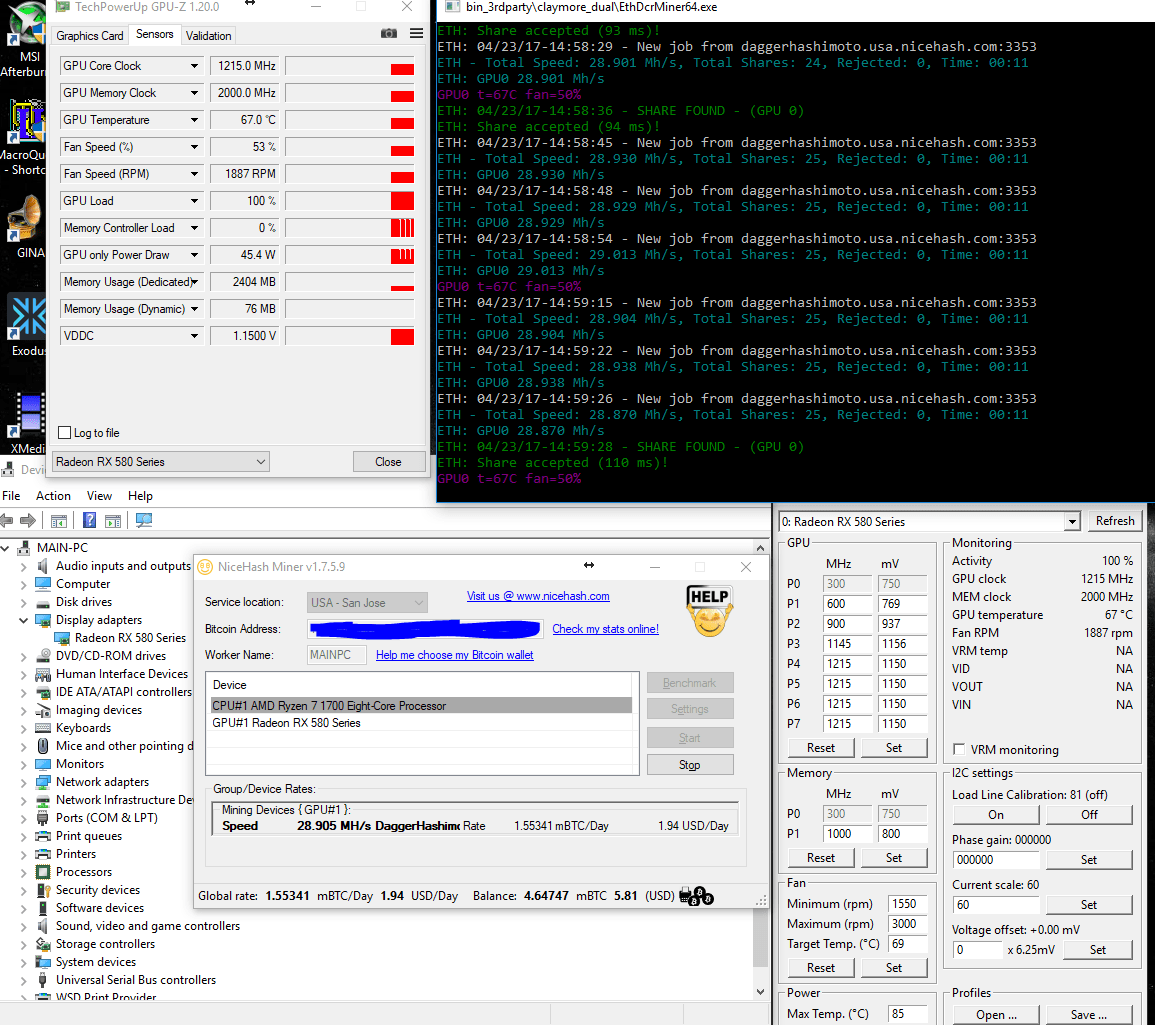Click Set button for Voltage offset
Screen dimensions: 1155x1025
1098,950
